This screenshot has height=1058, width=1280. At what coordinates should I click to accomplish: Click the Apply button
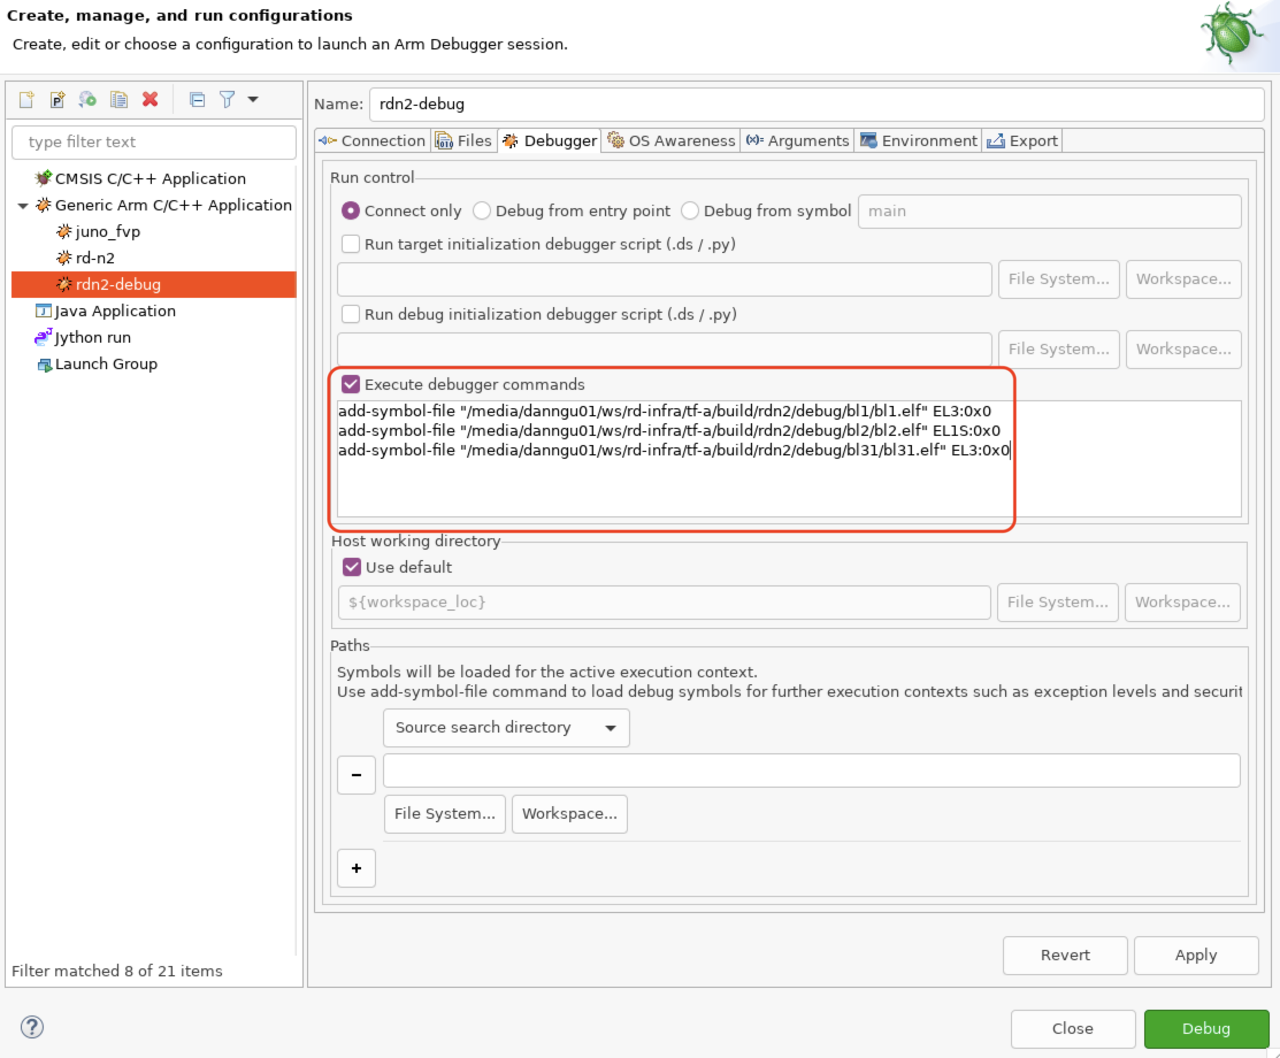point(1195,955)
